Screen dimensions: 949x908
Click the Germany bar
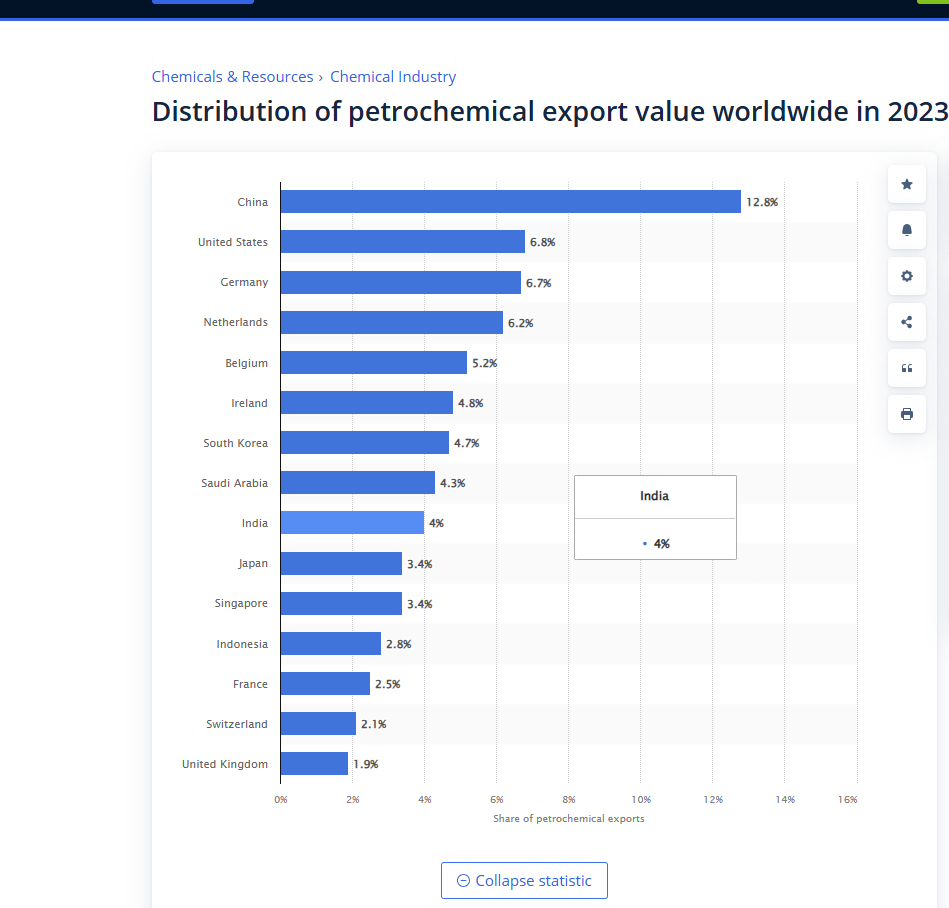(401, 282)
